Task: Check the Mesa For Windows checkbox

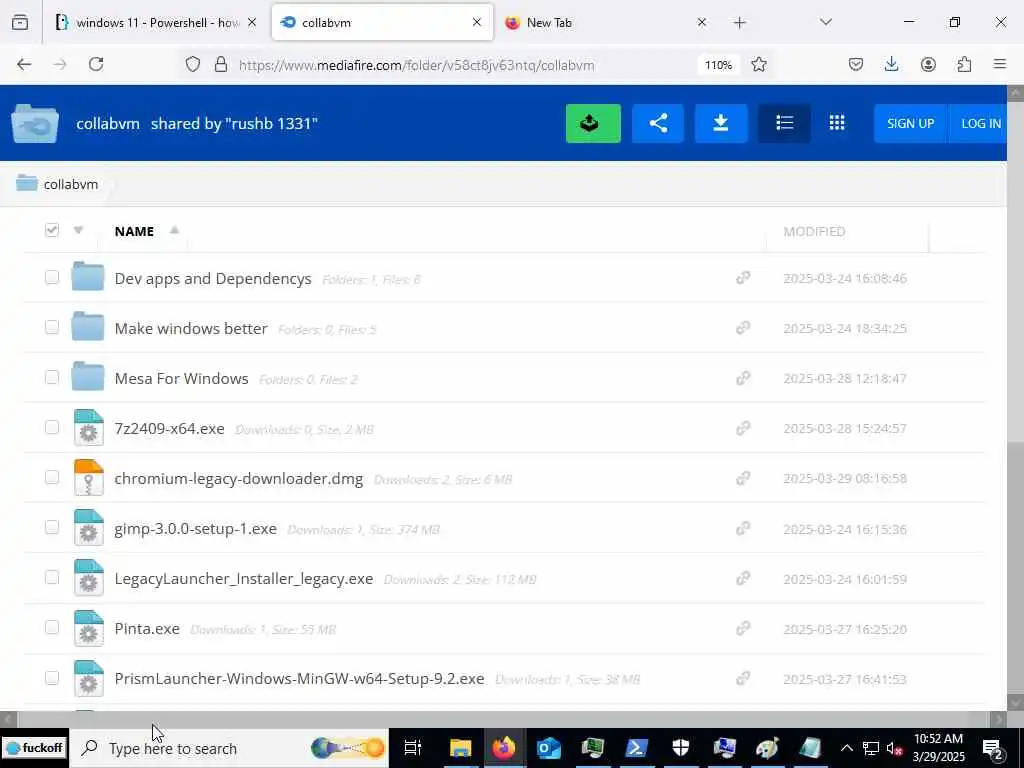Action: (52, 377)
